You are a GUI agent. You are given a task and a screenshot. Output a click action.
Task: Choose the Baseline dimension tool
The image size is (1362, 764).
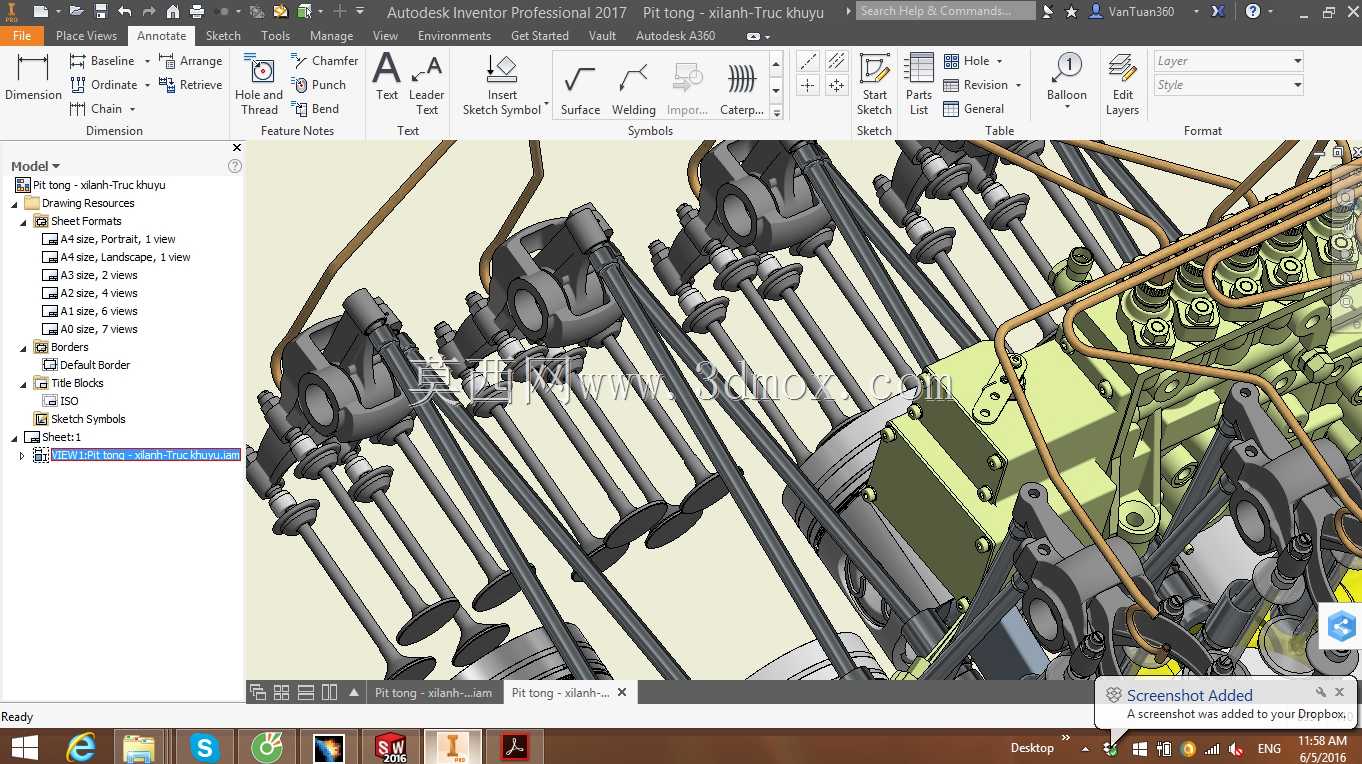click(x=102, y=61)
